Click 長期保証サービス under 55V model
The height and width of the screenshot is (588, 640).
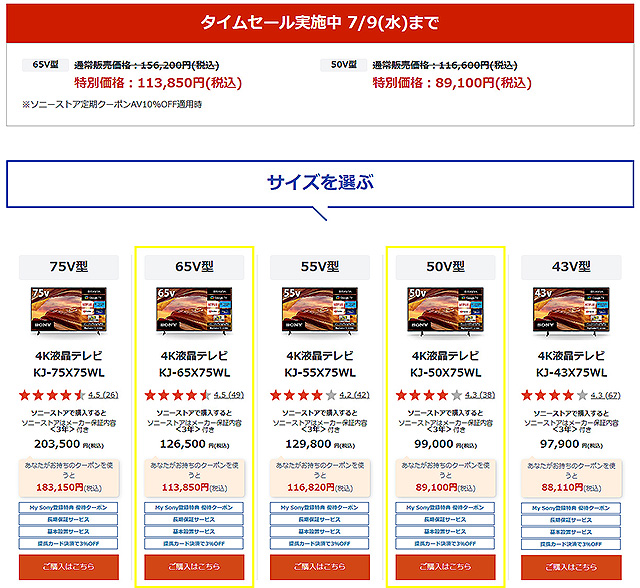click(x=320, y=519)
